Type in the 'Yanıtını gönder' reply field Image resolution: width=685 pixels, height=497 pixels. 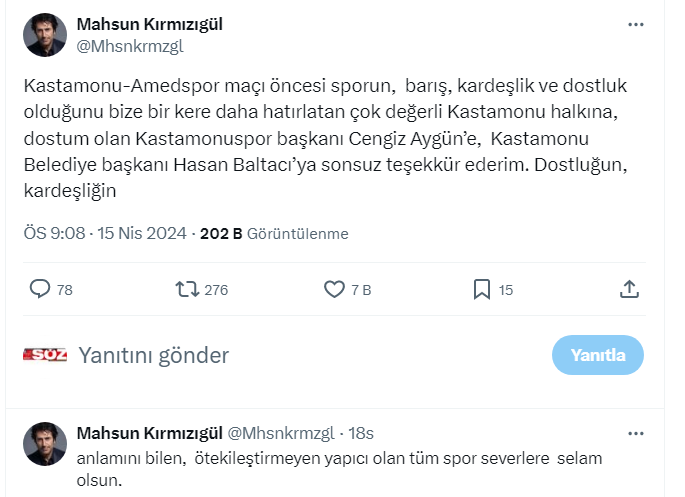point(300,355)
